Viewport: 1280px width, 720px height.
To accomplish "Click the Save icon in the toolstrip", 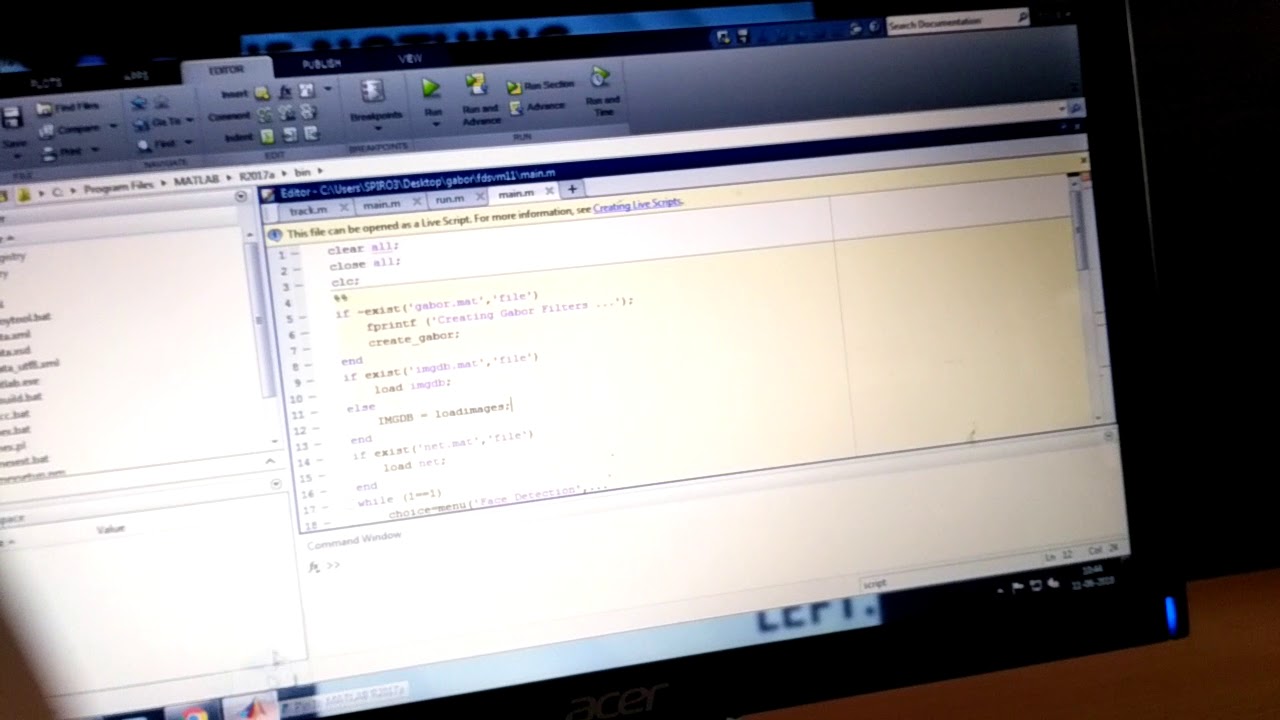I will 12,119.
